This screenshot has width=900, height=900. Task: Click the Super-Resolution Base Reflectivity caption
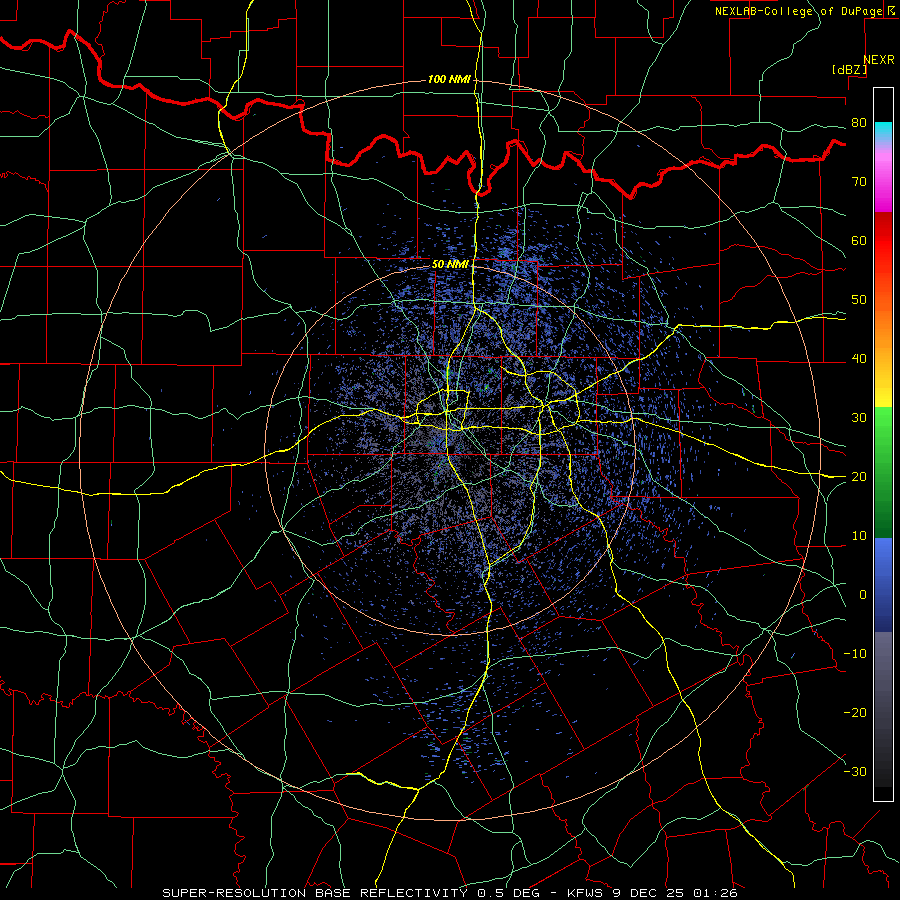click(450, 893)
